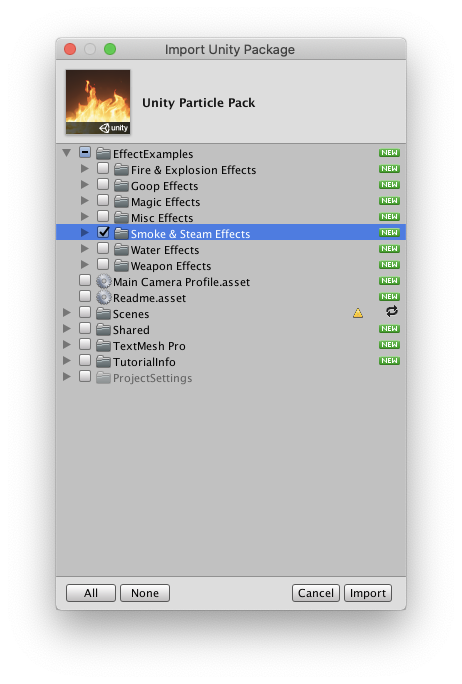
Task: Enable the Fire & Explosion Effects checkbox
Action: (x=103, y=168)
